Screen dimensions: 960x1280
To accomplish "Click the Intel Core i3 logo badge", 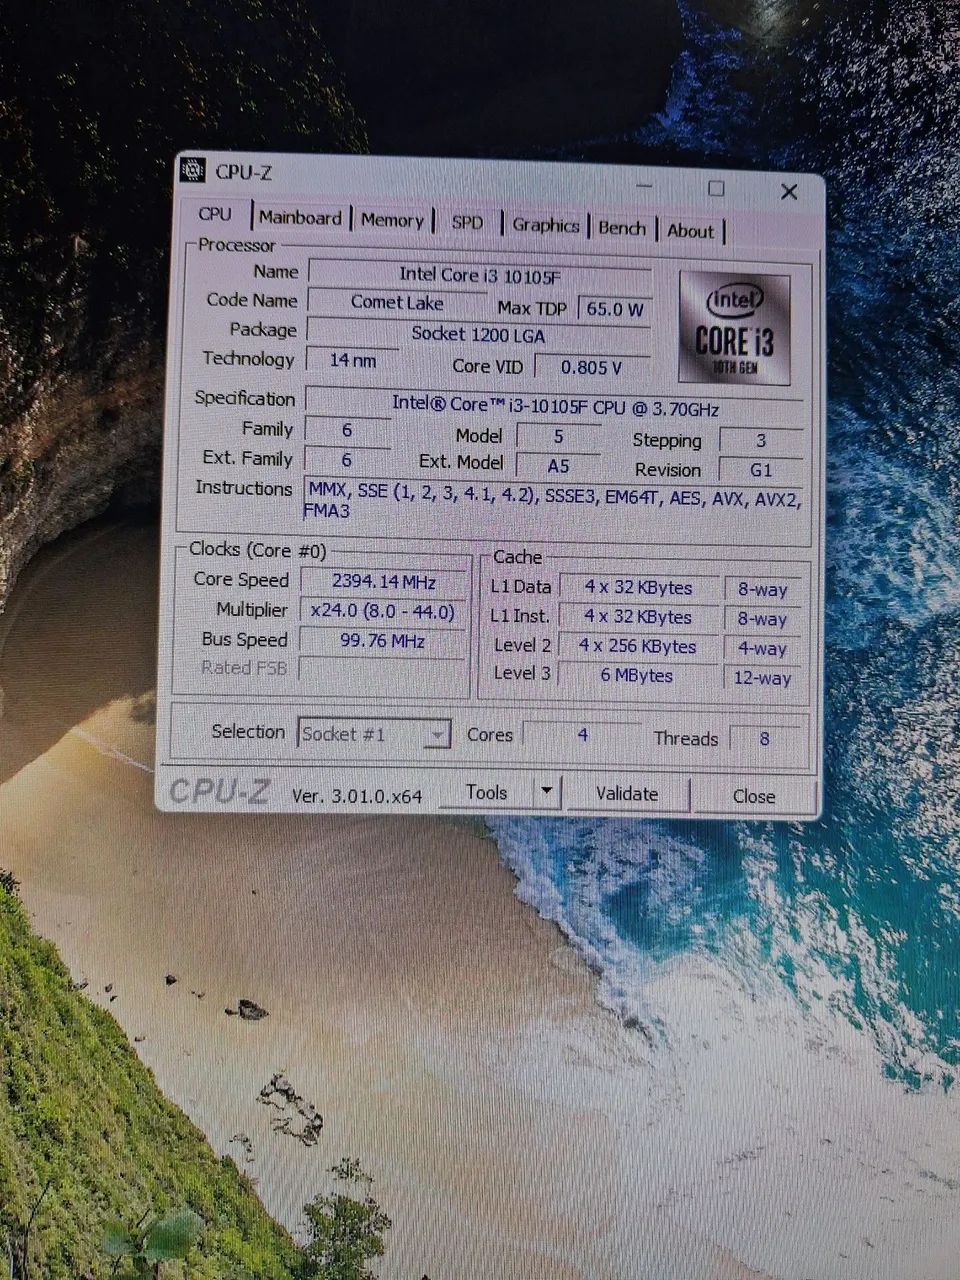I will (x=734, y=329).
